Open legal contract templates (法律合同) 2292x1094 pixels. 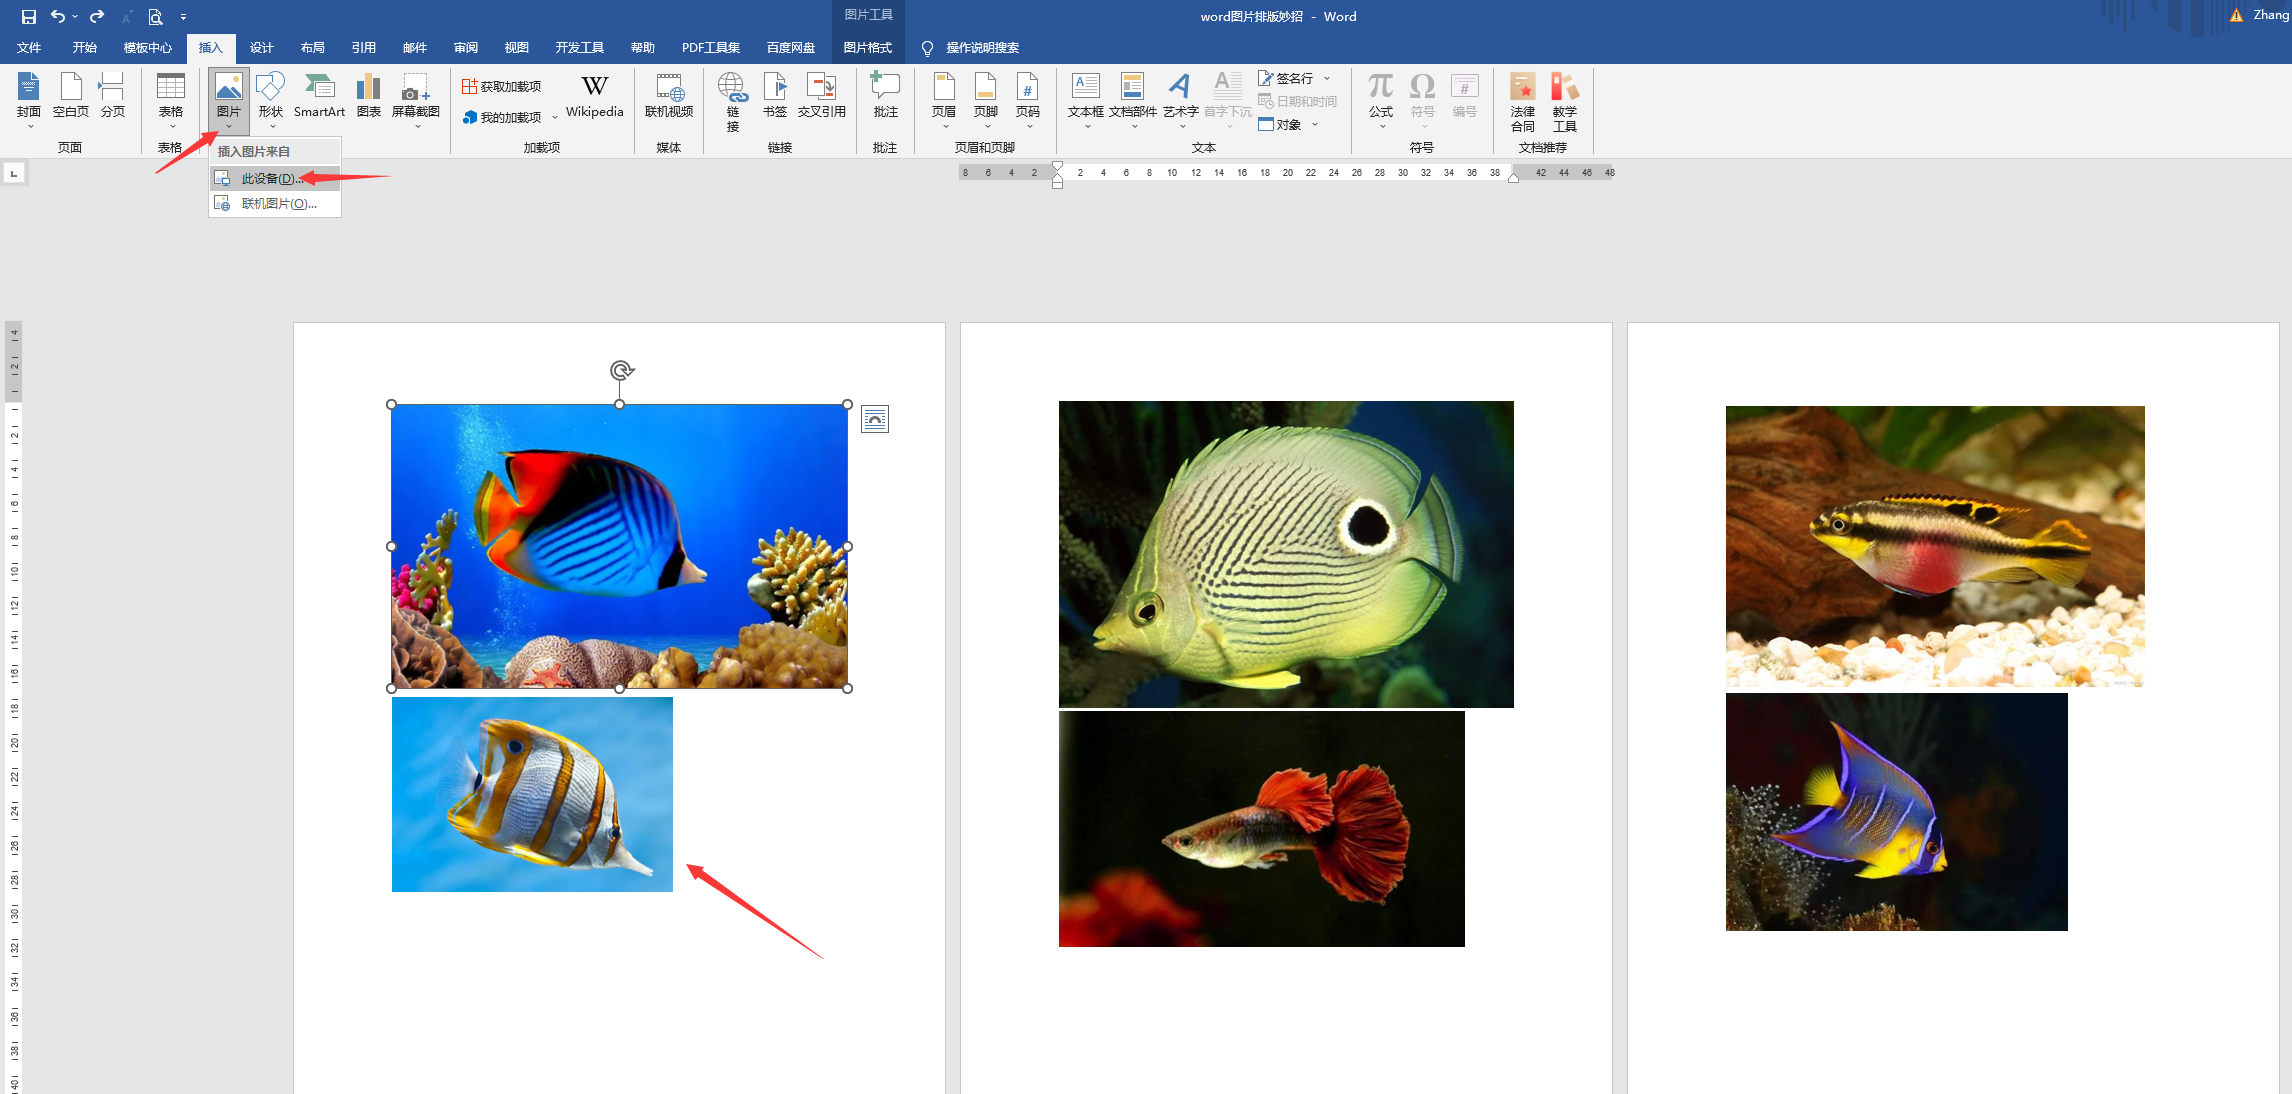(x=1523, y=102)
